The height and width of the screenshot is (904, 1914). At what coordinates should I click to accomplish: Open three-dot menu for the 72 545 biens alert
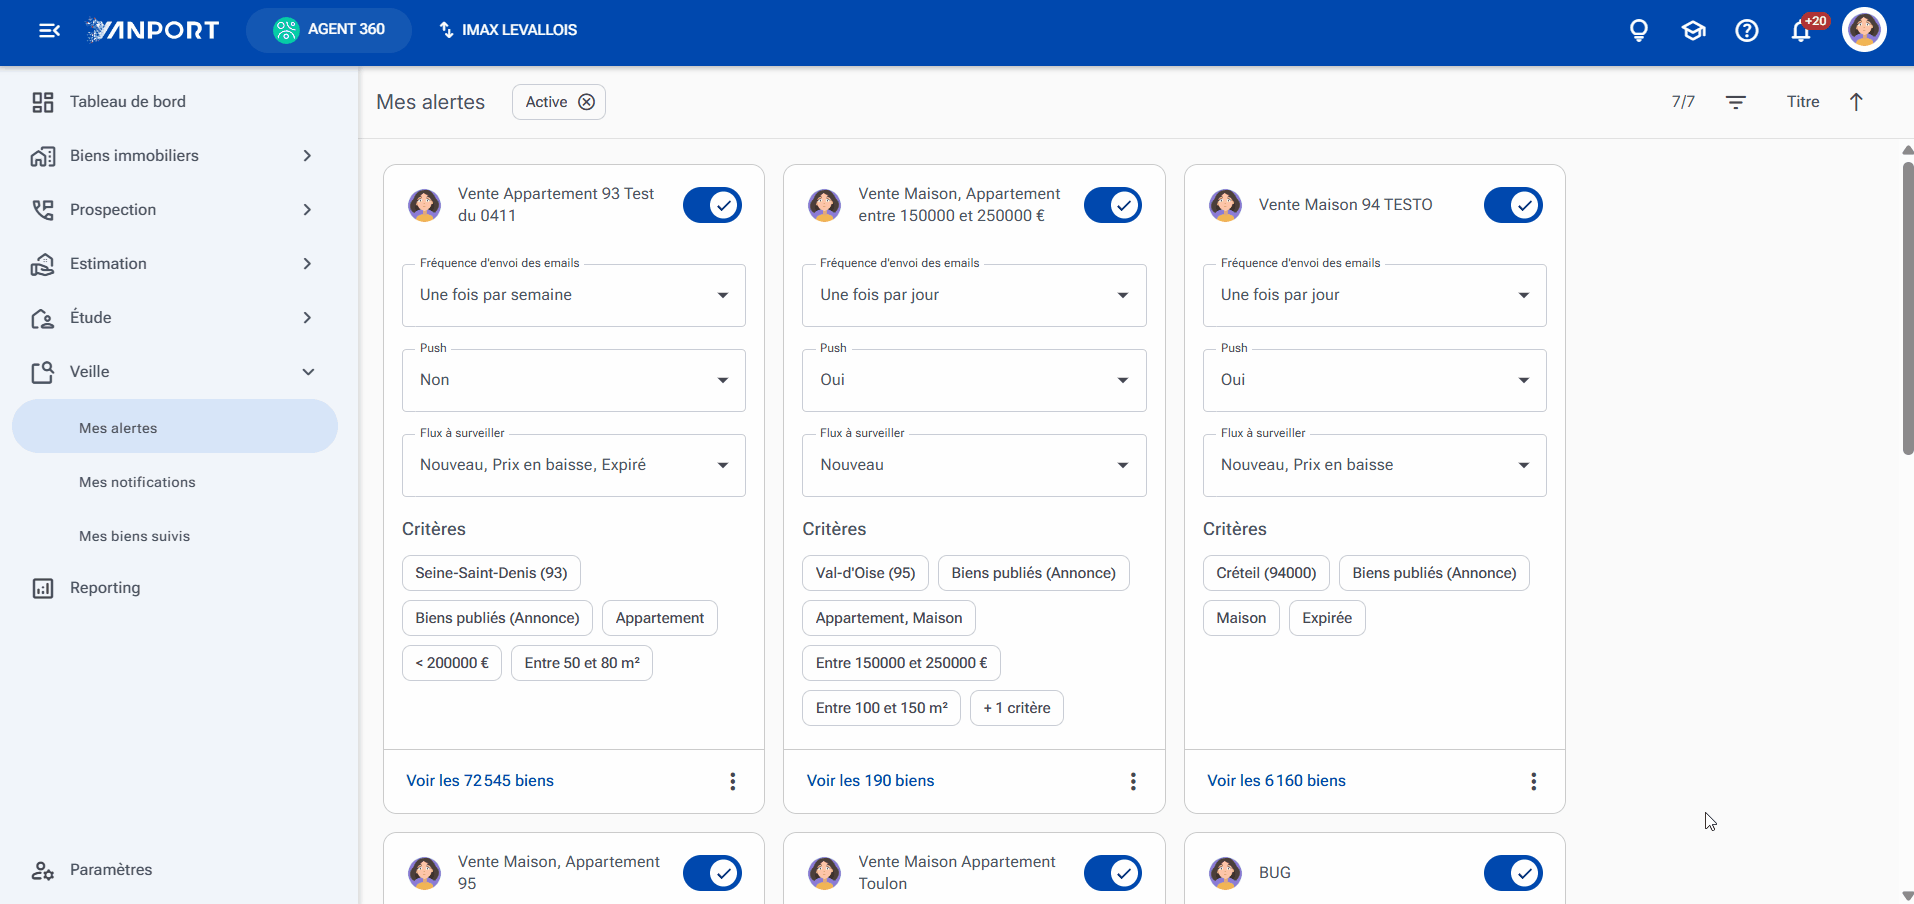[733, 781]
